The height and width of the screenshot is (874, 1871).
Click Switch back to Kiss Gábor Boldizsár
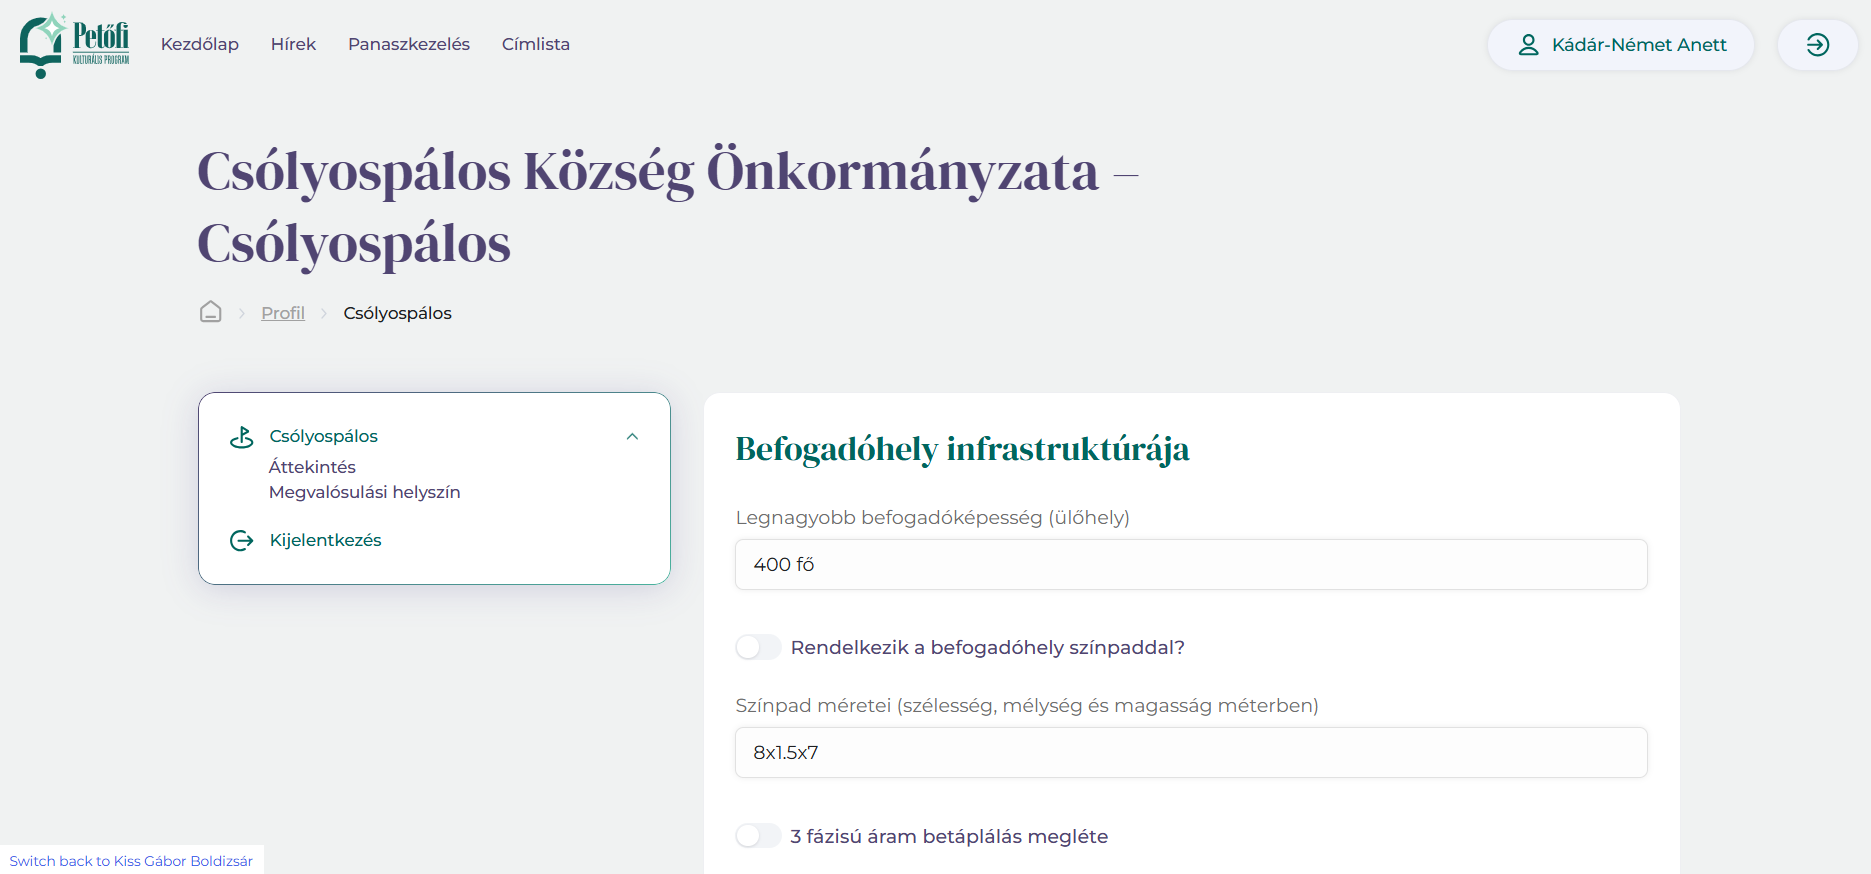pyautogui.click(x=131, y=861)
